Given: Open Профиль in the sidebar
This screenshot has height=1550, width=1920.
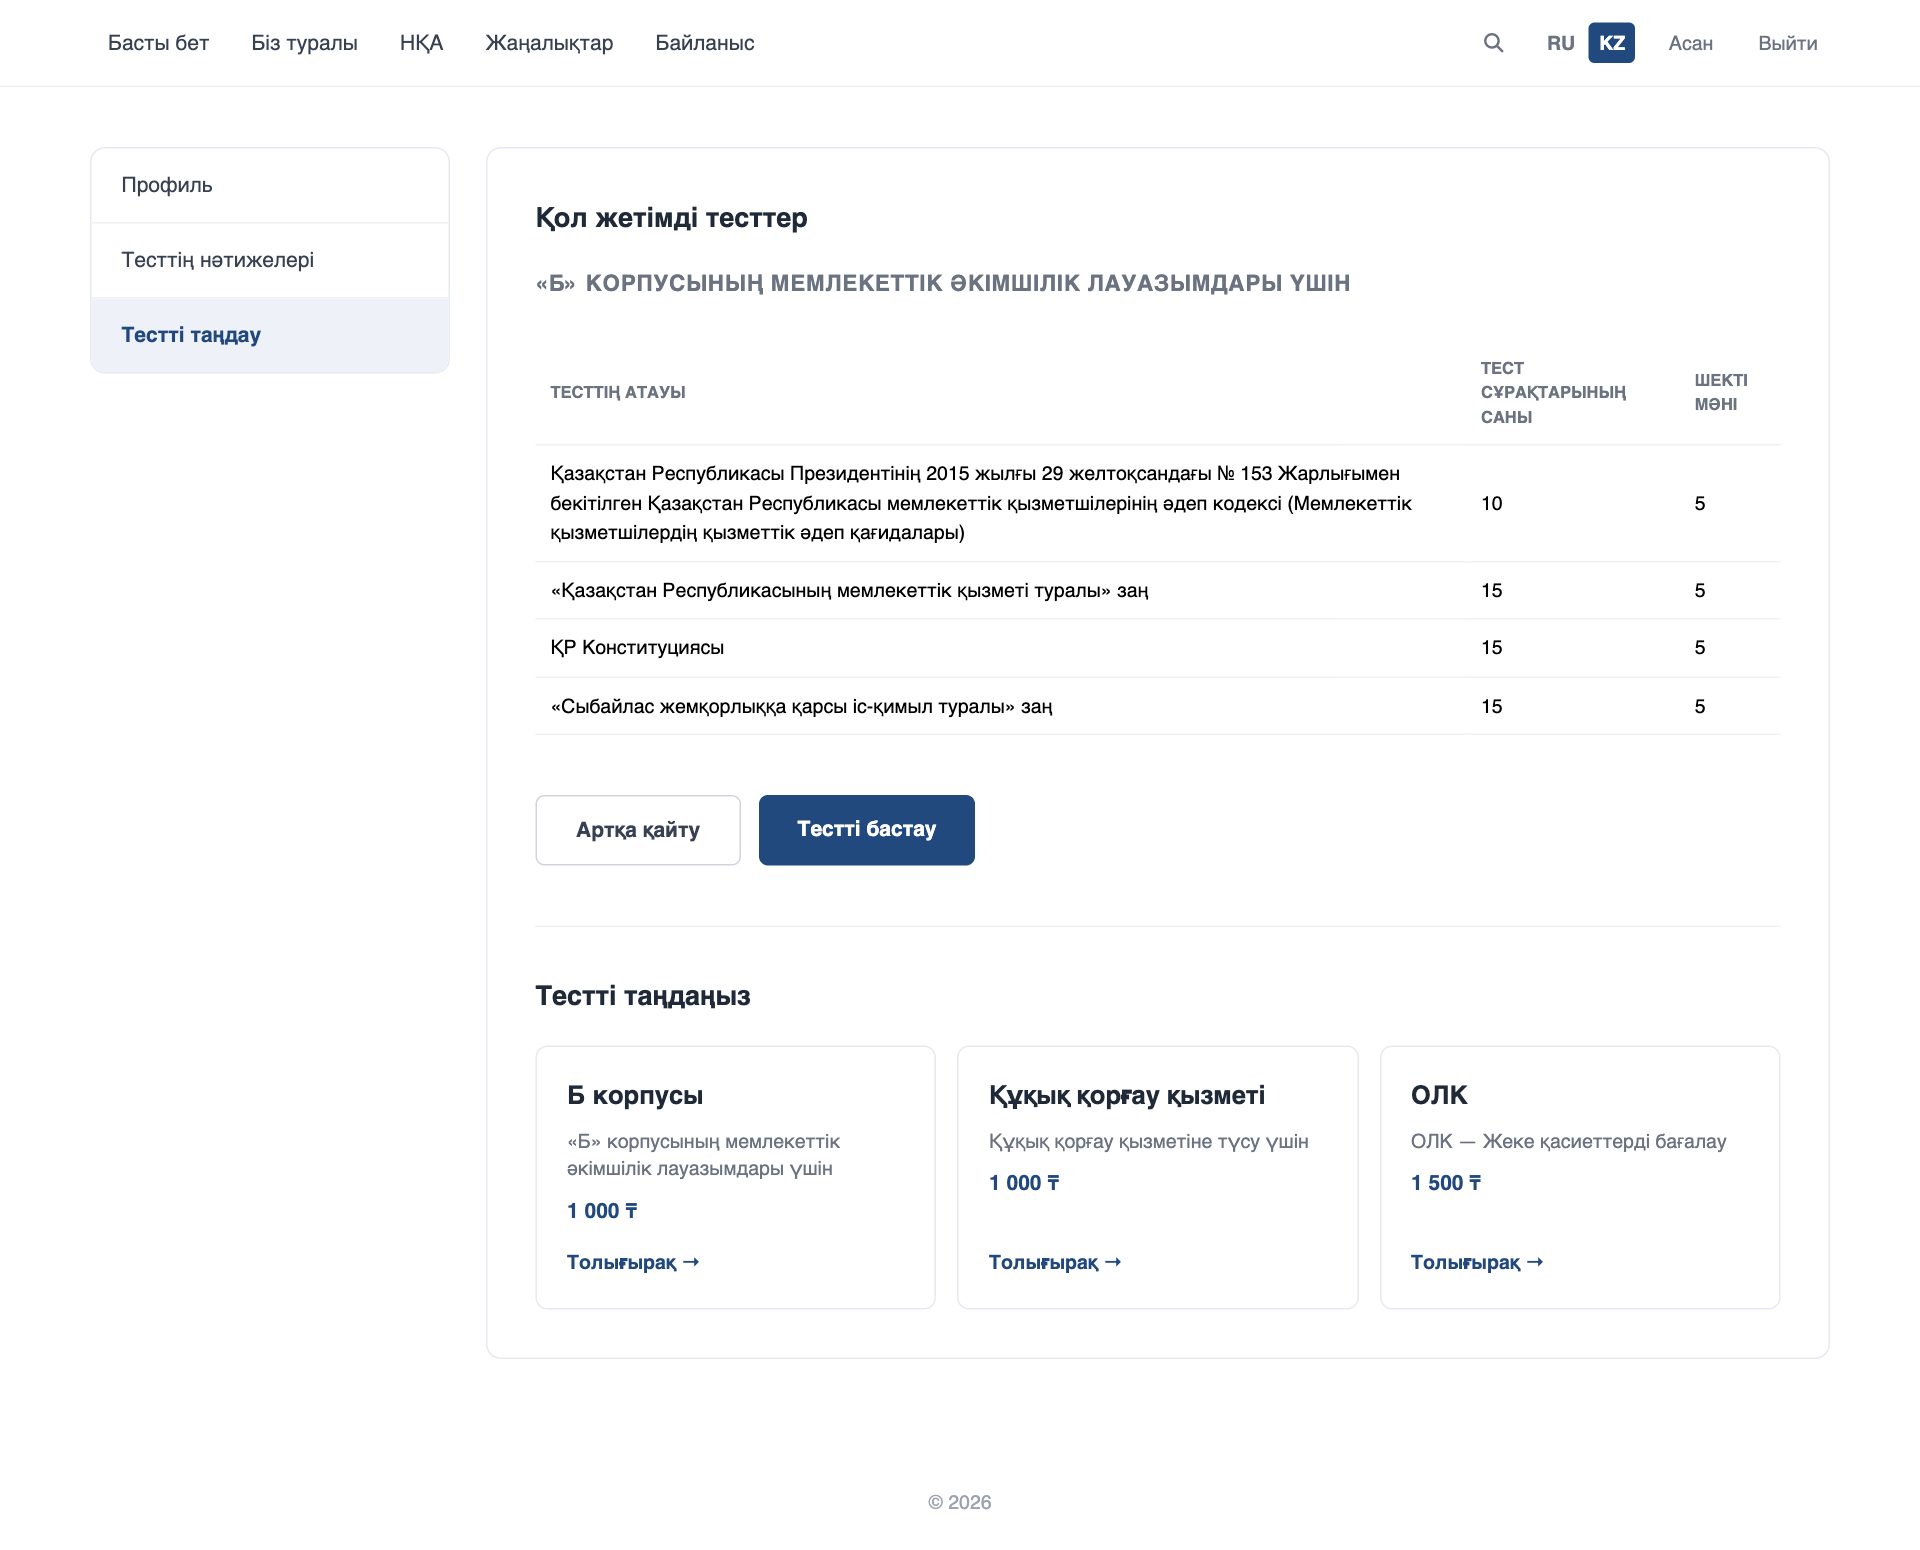Looking at the screenshot, I should coord(270,185).
